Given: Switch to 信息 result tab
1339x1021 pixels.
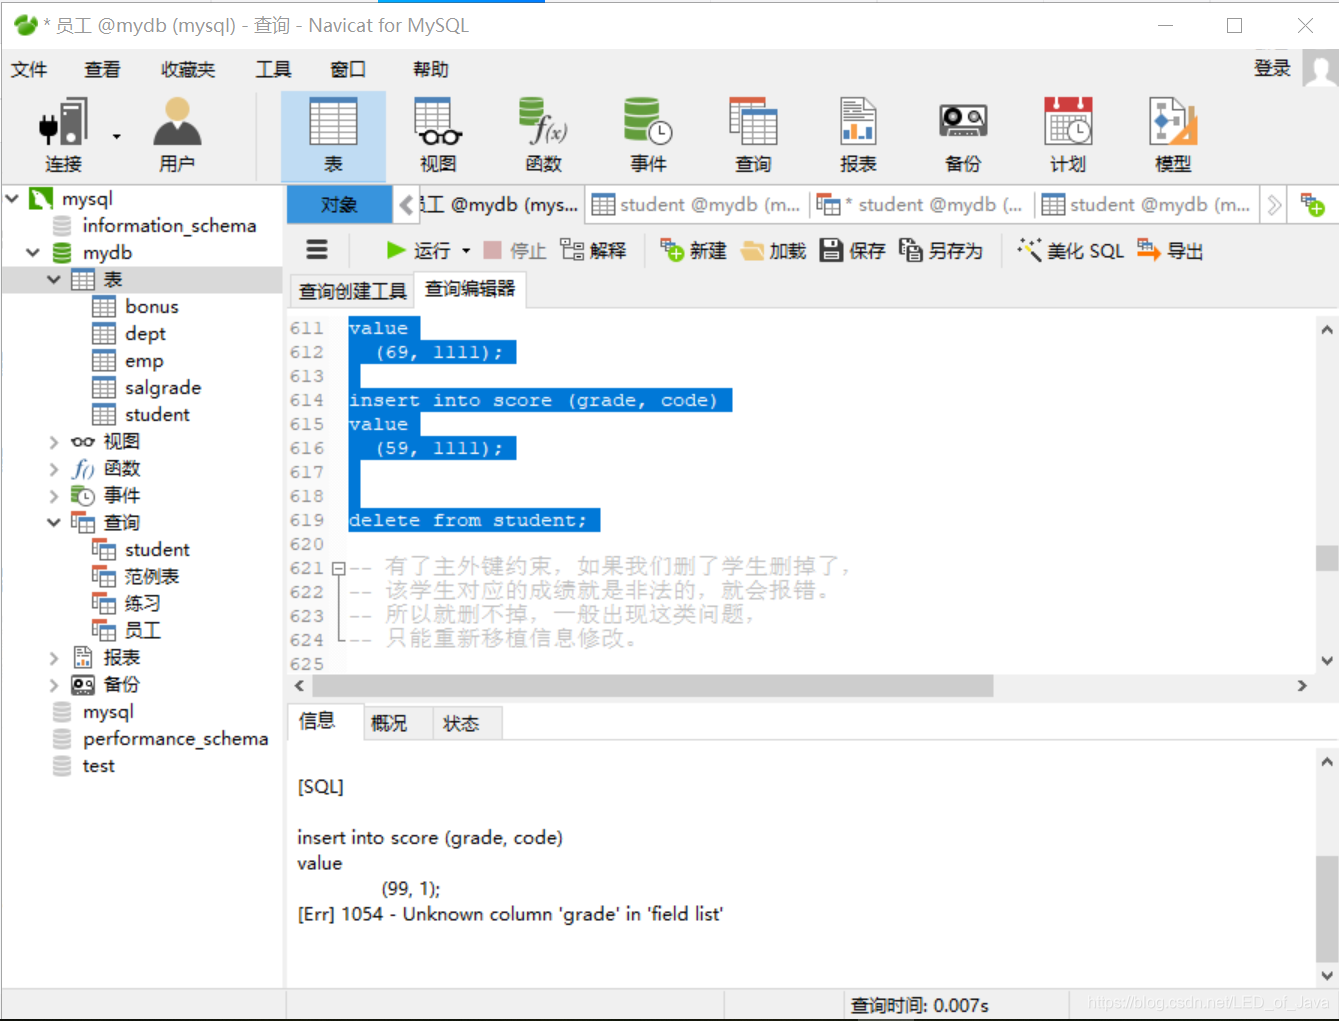Looking at the screenshot, I should [x=317, y=721].
